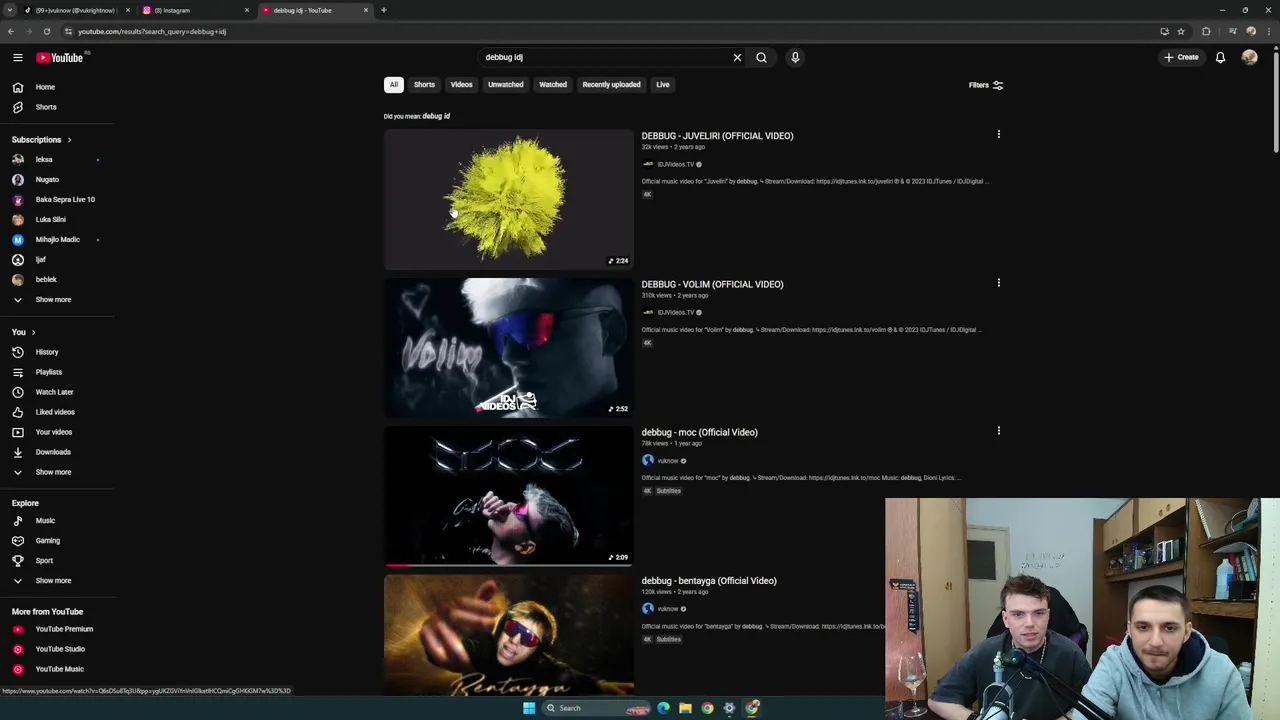Open a new Chrome tab
Image resolution: width=1280 pixels, height=720 pixels.
[384, 10]
